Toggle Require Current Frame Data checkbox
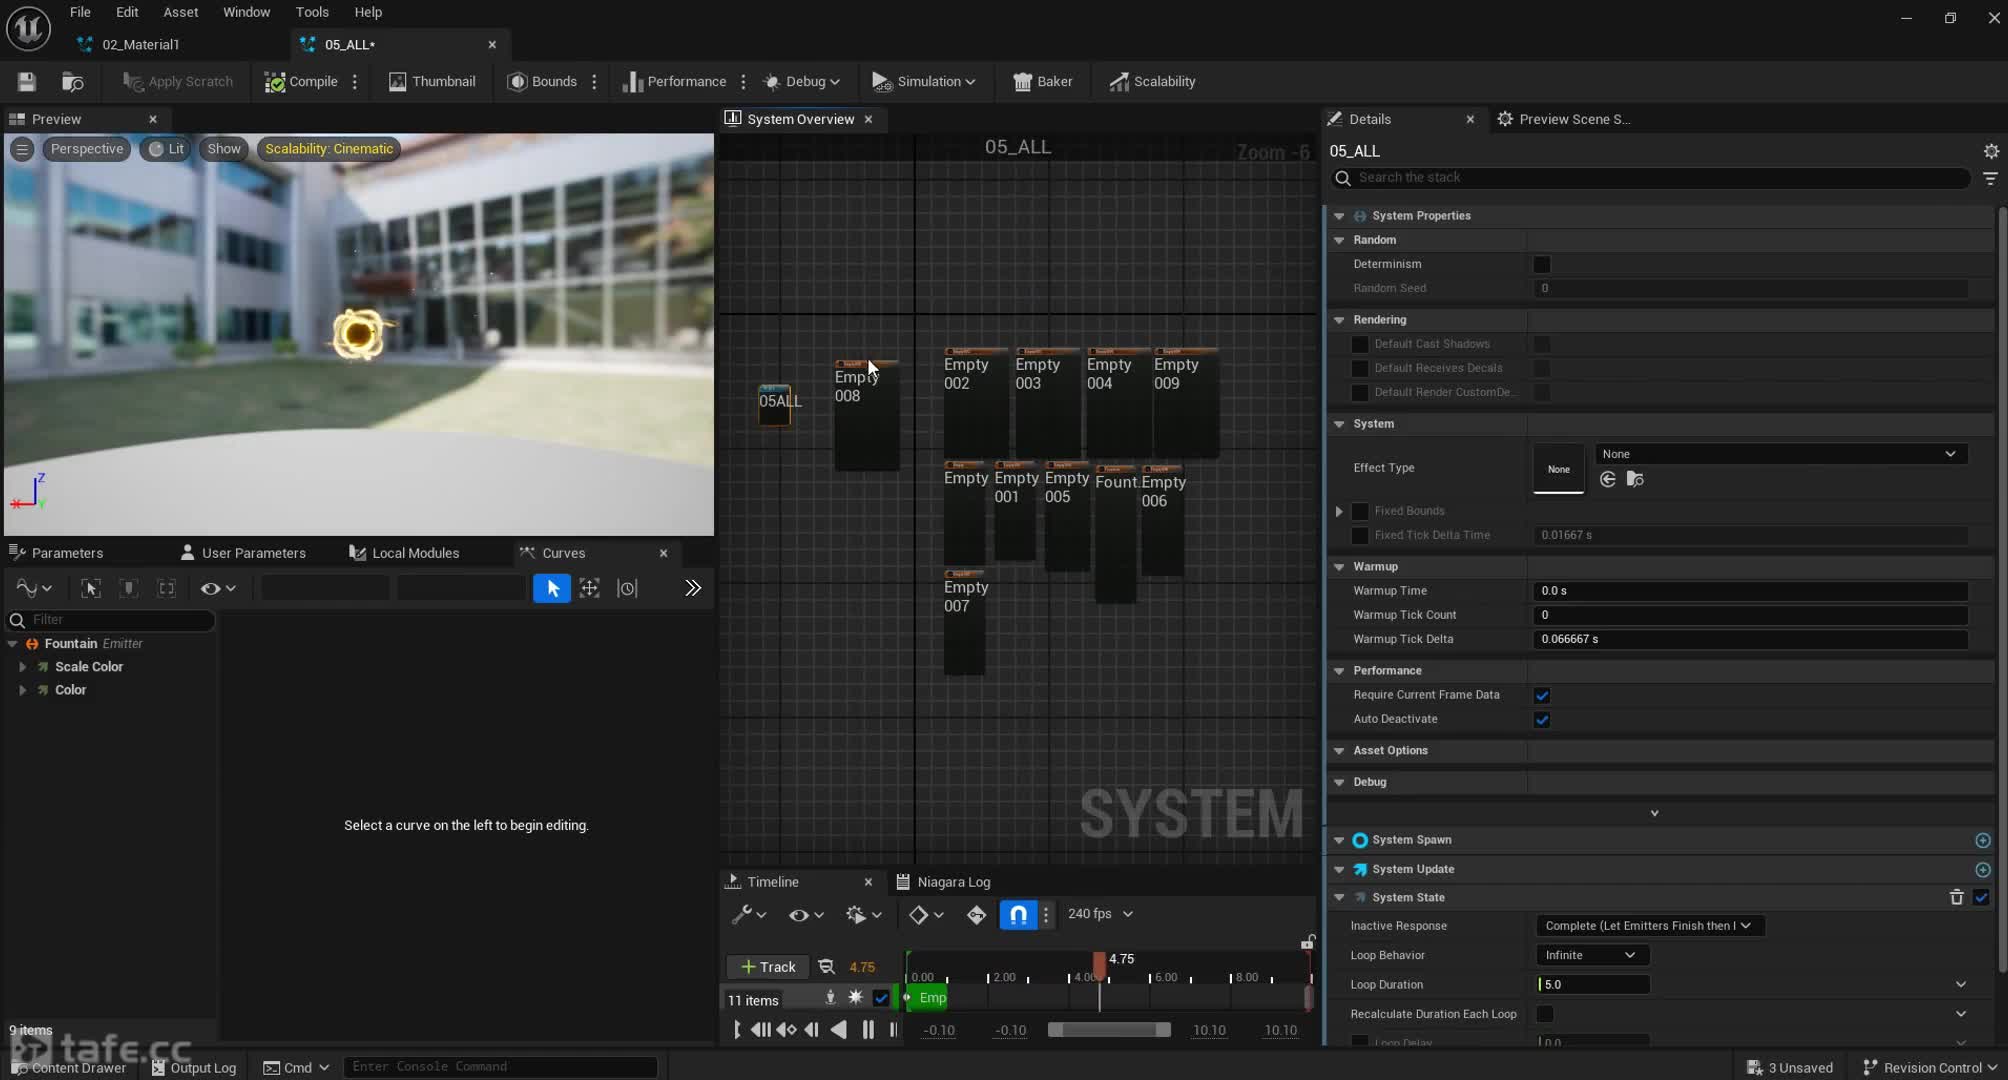This screenshot has width=2008, height=1080. tap(1542, 695)
